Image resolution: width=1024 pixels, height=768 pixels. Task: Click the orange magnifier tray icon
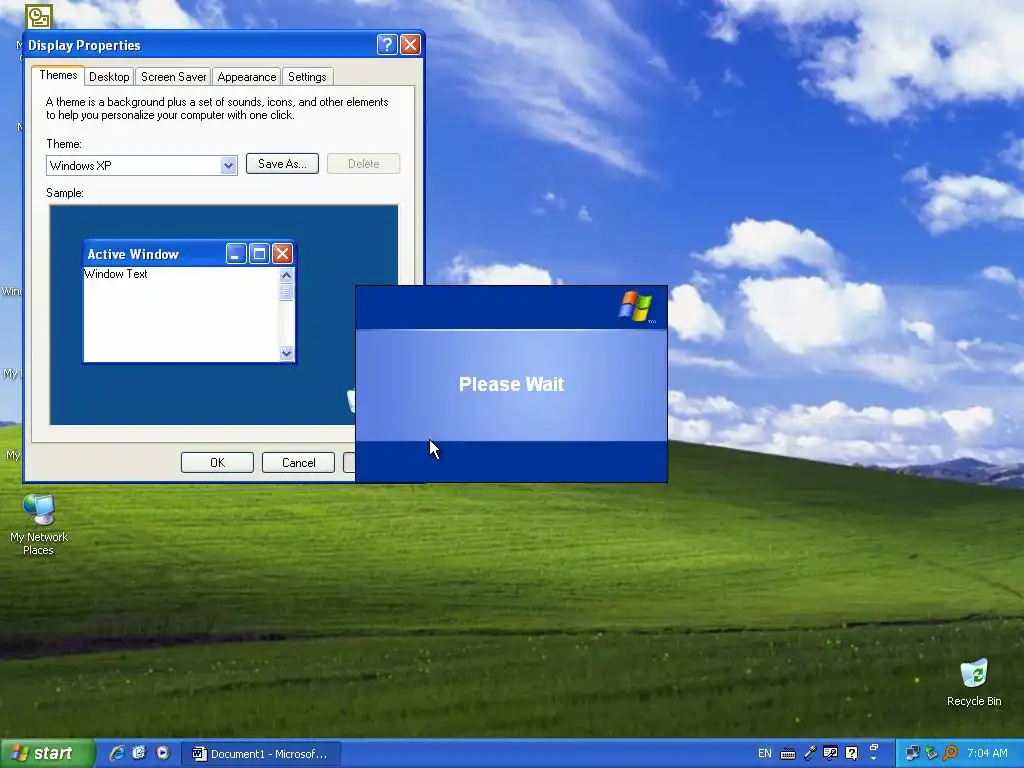tap(950, 754)
